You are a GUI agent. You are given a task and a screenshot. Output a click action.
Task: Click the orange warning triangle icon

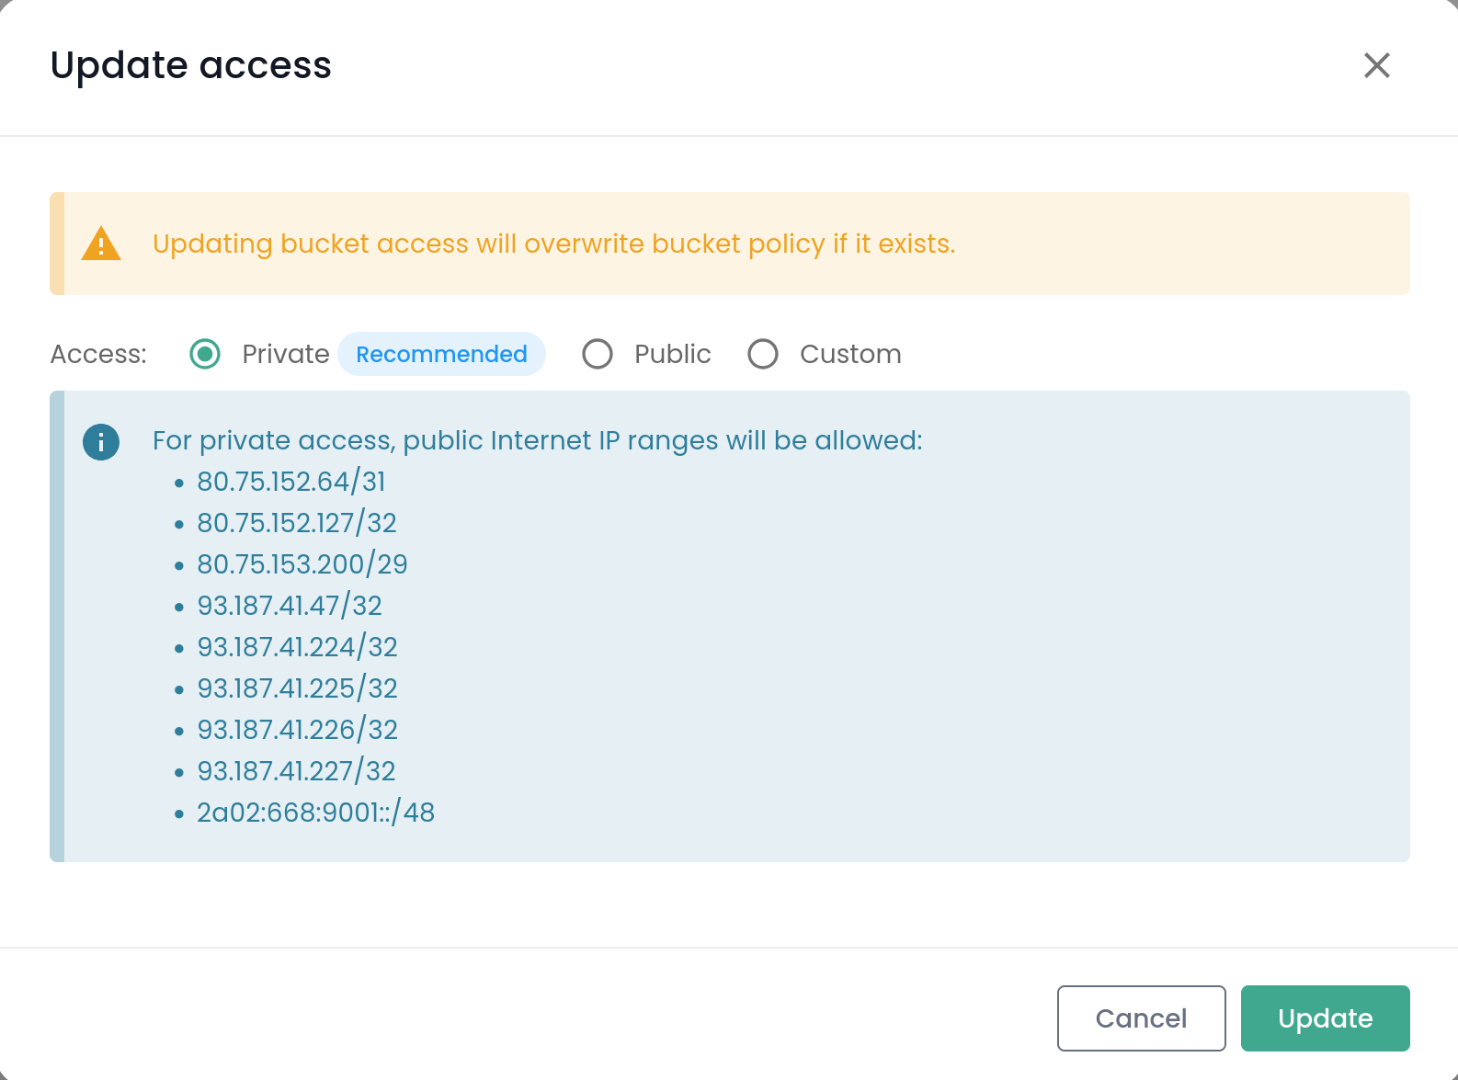point(101,244)
